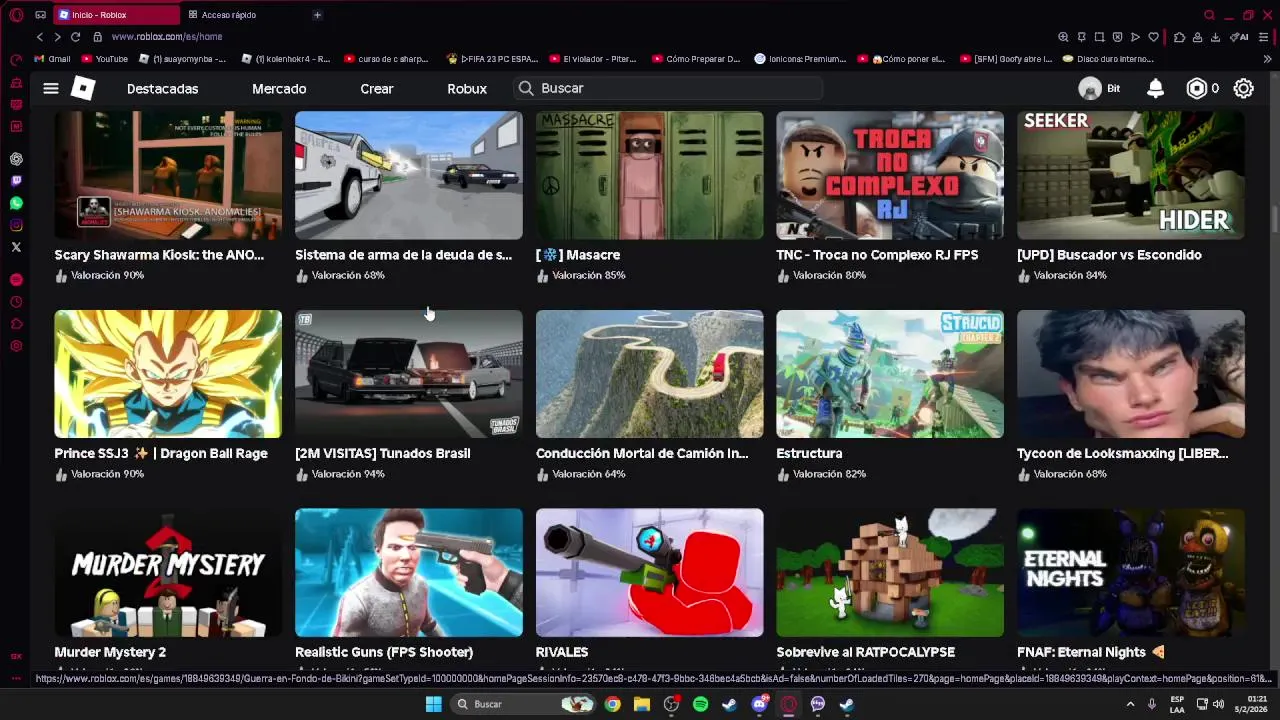Viewport: 1280px width, 720px height.
Task: Open the WhatsApp sidebar icon
Action: tap(16, 203)
